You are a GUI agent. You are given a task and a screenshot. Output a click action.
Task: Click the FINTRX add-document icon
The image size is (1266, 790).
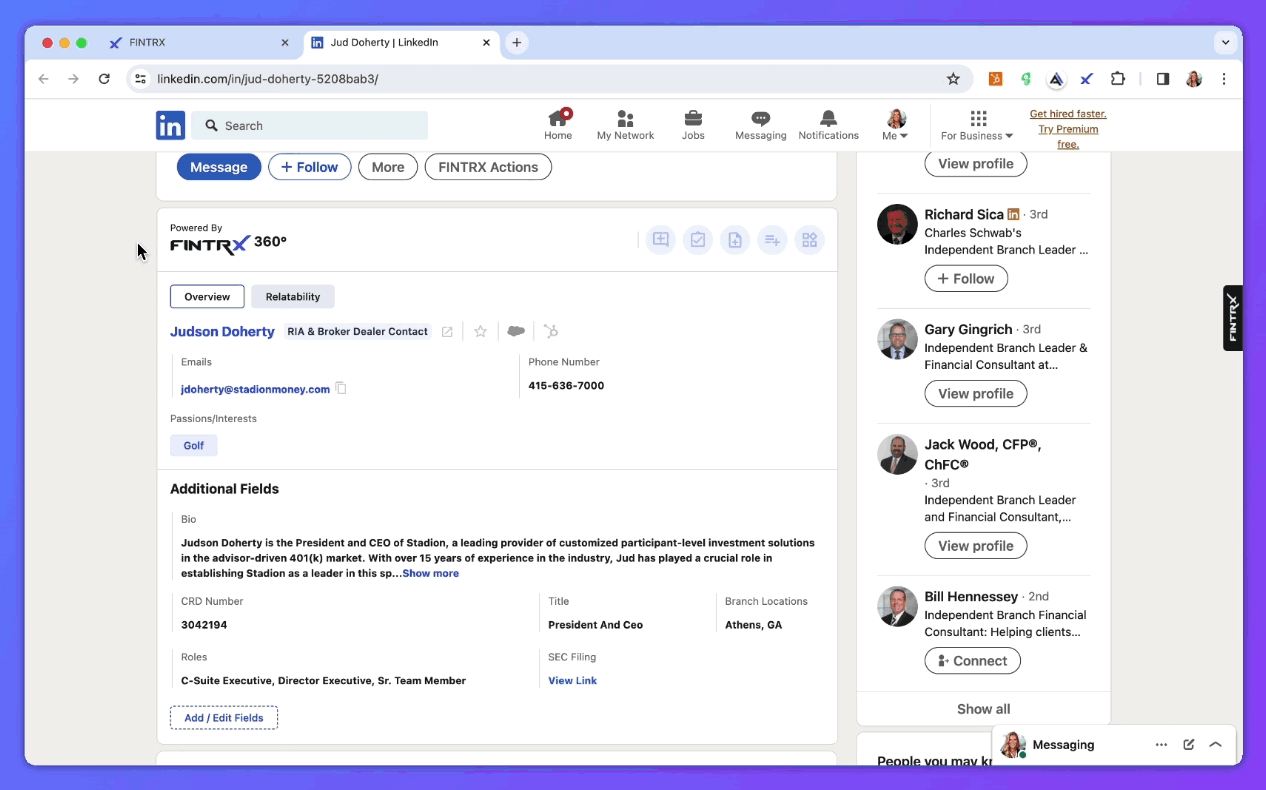pyautogui.click(x=735, y=240)
